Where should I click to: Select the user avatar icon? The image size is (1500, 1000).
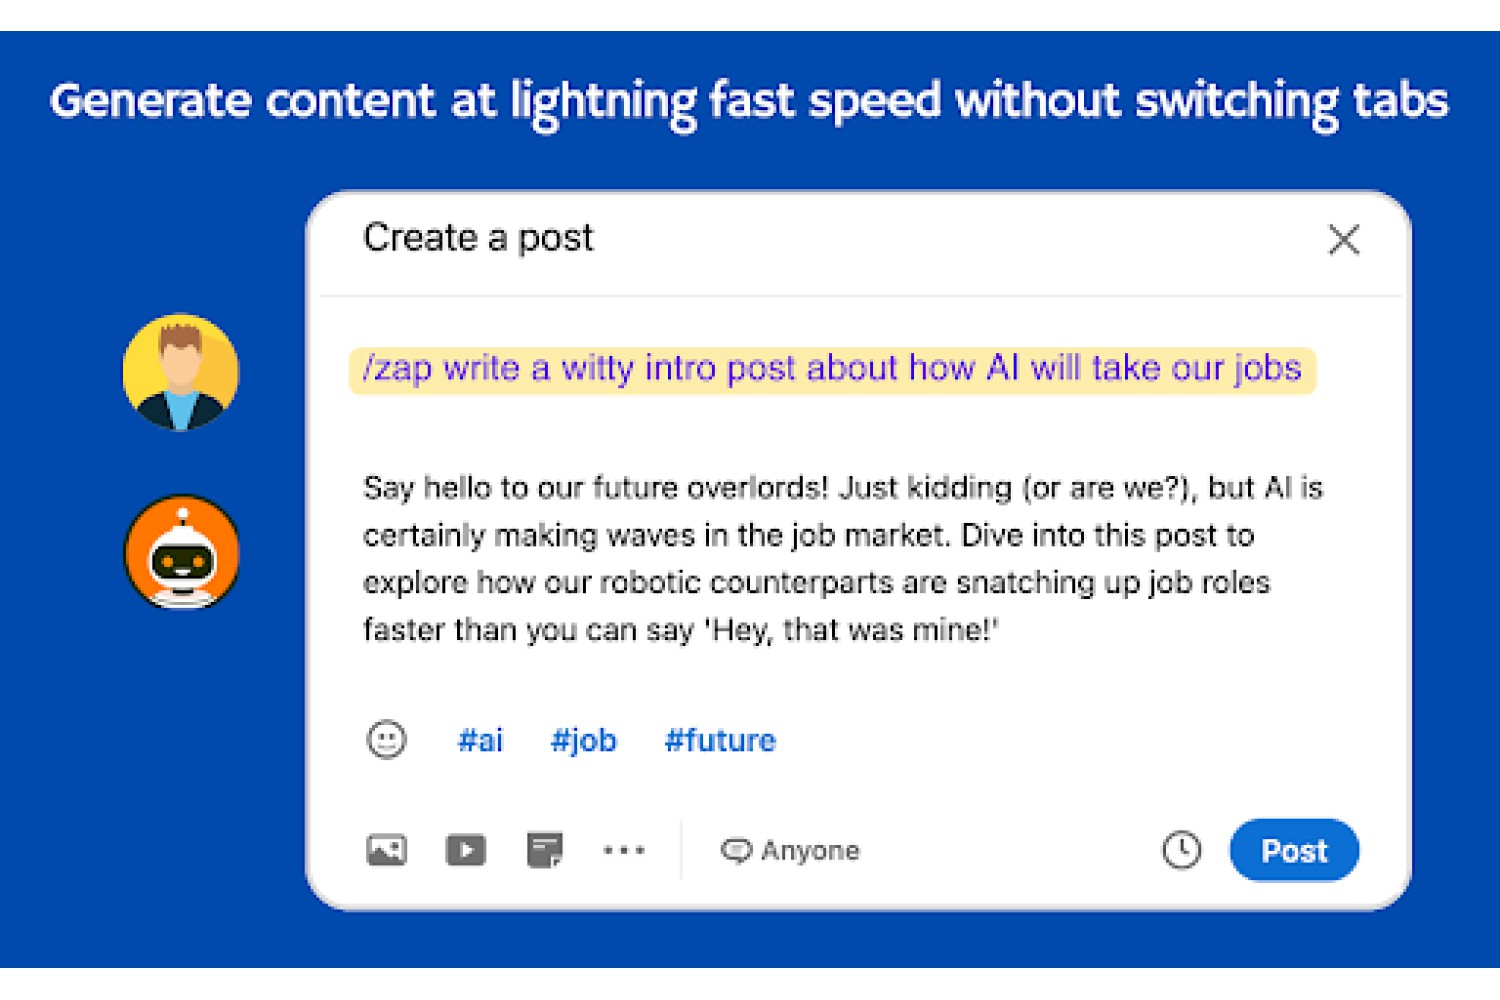tap(181, 372)
